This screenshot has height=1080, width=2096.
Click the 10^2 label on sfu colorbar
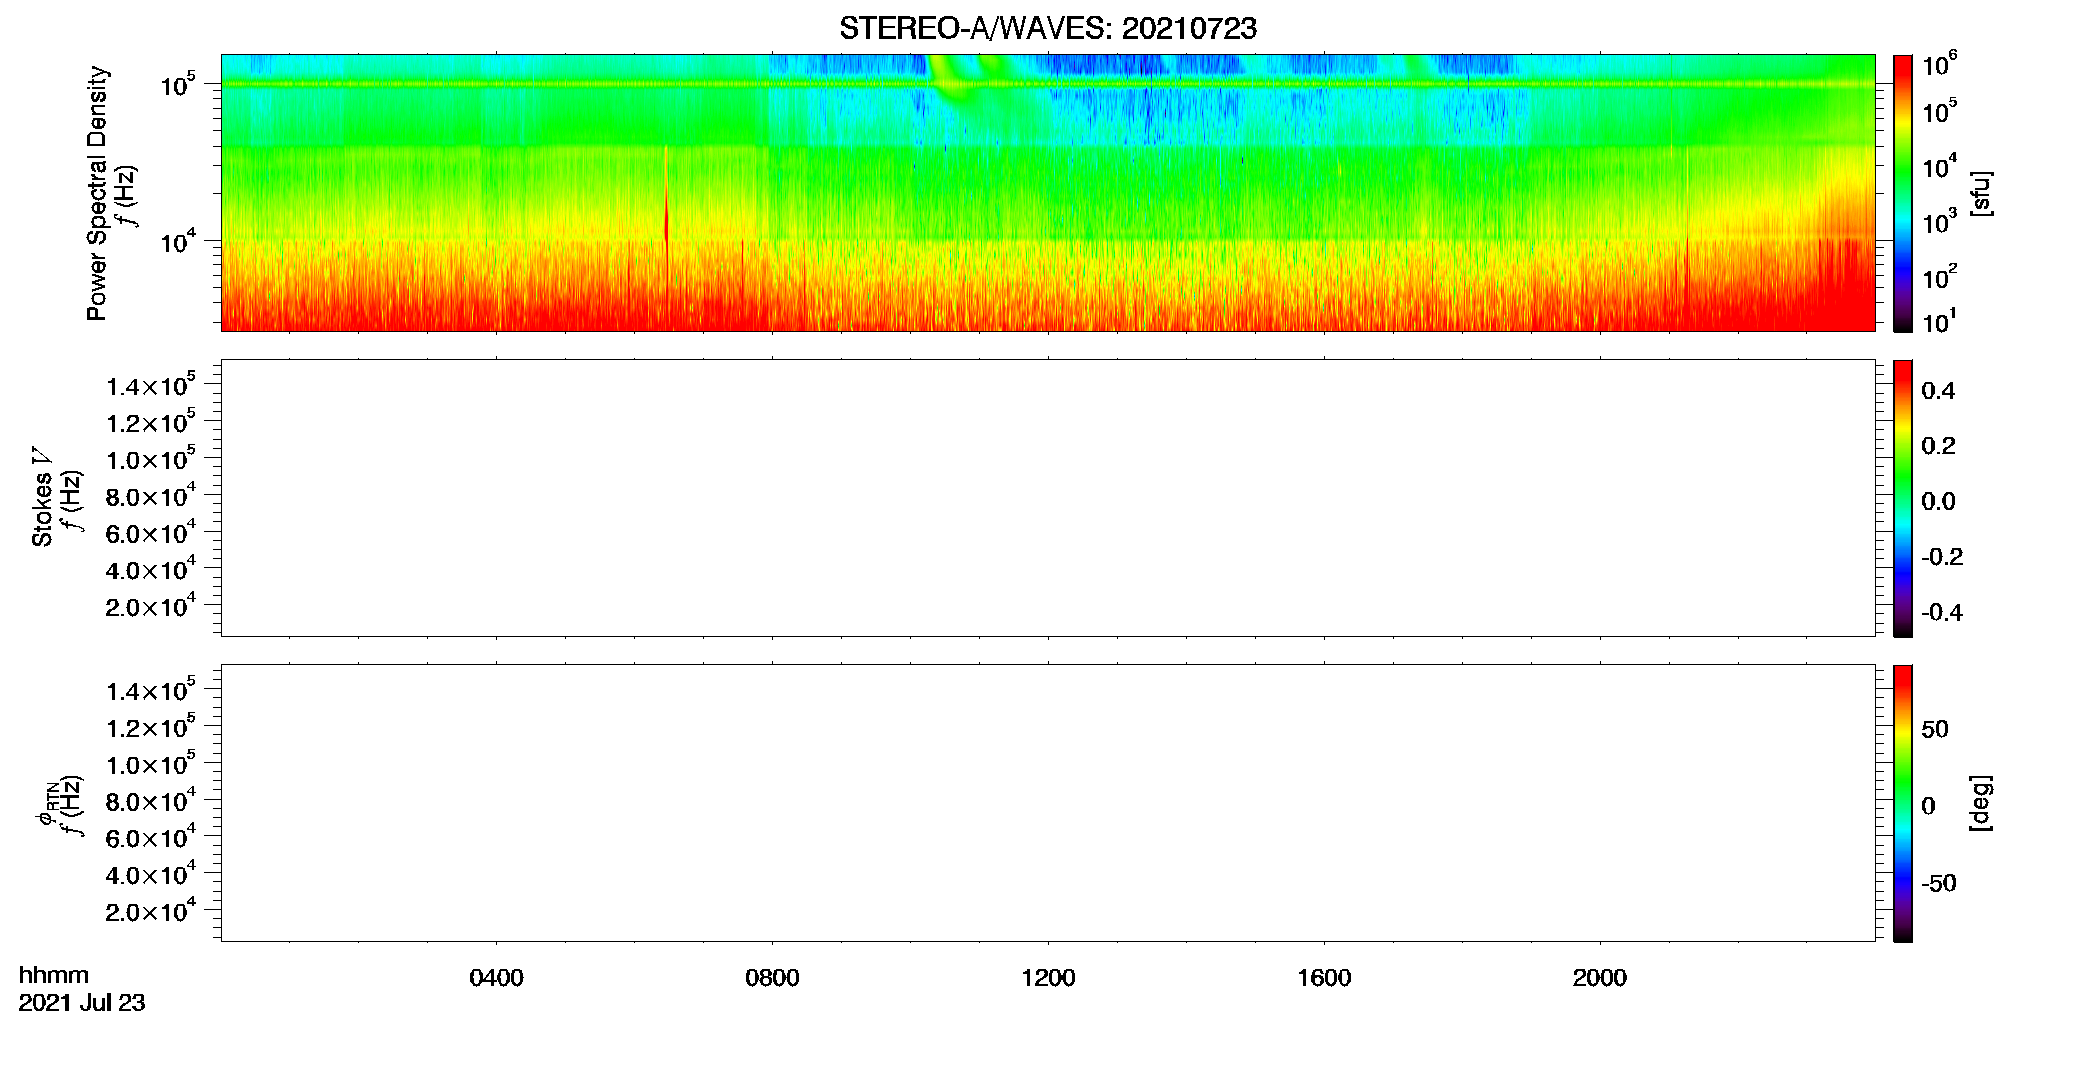click(x=1939, y=277)
